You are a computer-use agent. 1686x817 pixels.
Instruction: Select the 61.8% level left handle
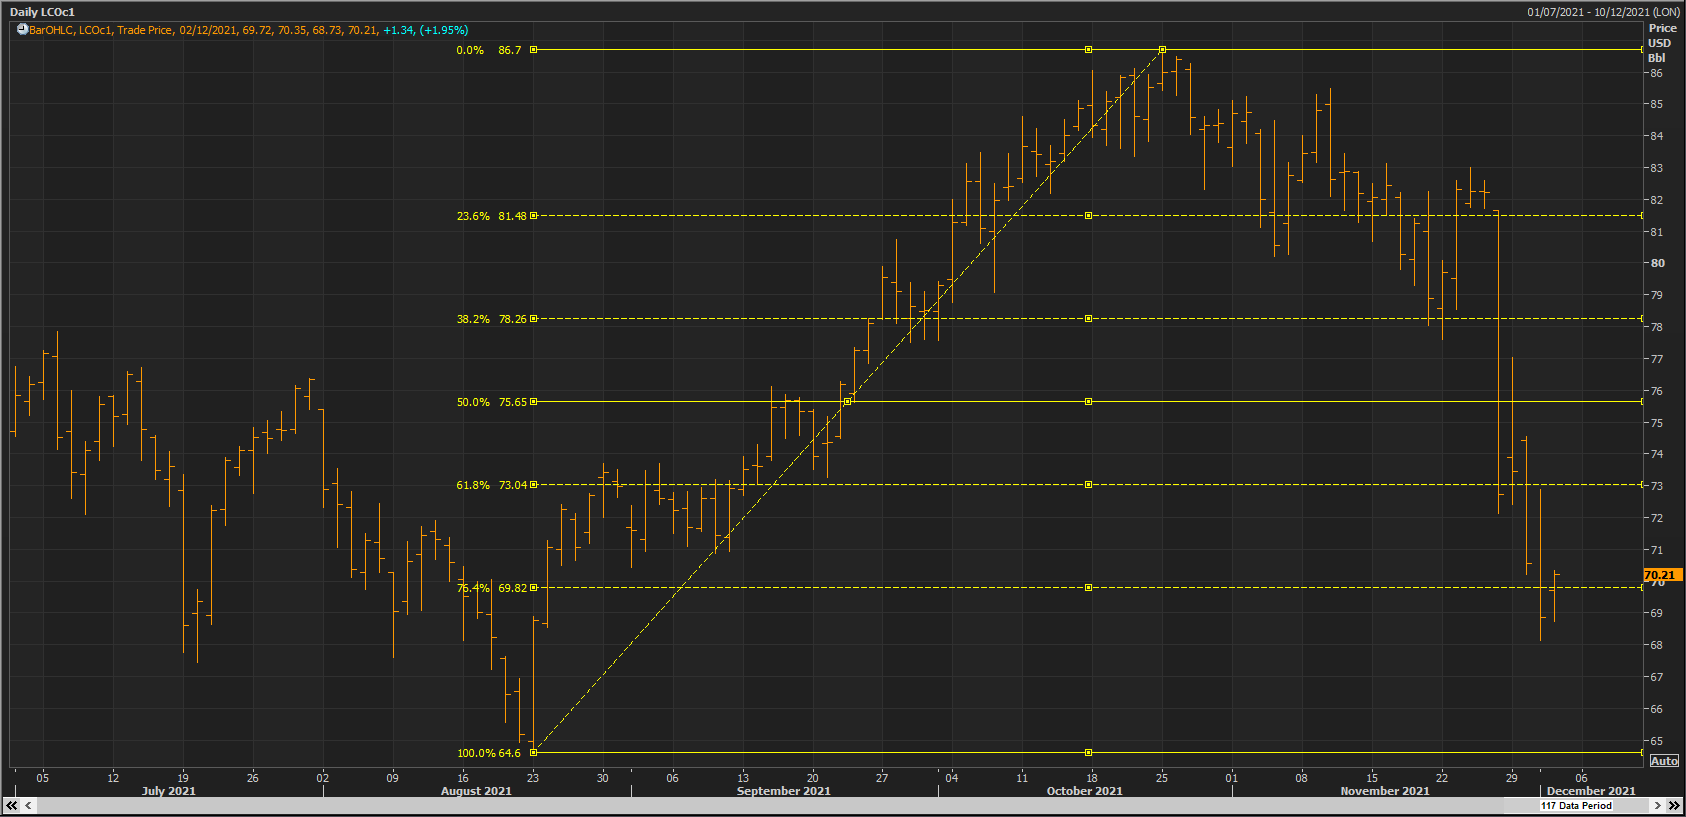click(534, 484)
